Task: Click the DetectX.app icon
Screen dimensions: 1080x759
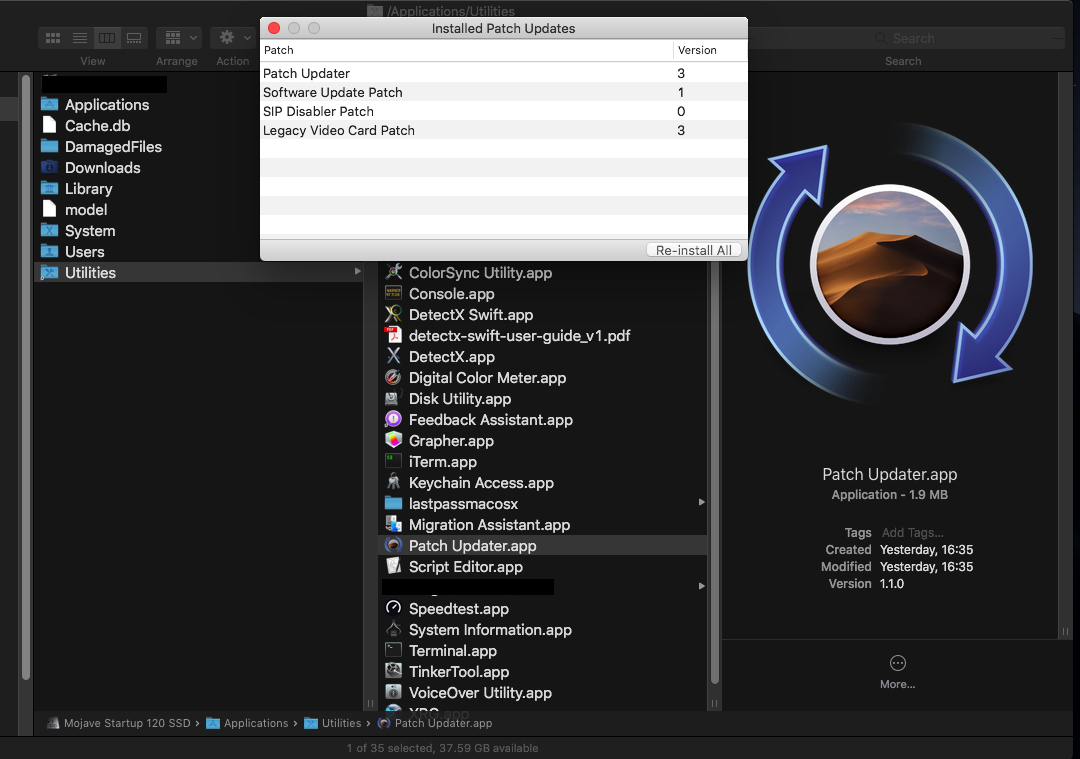Action: (x=393, y=356)
